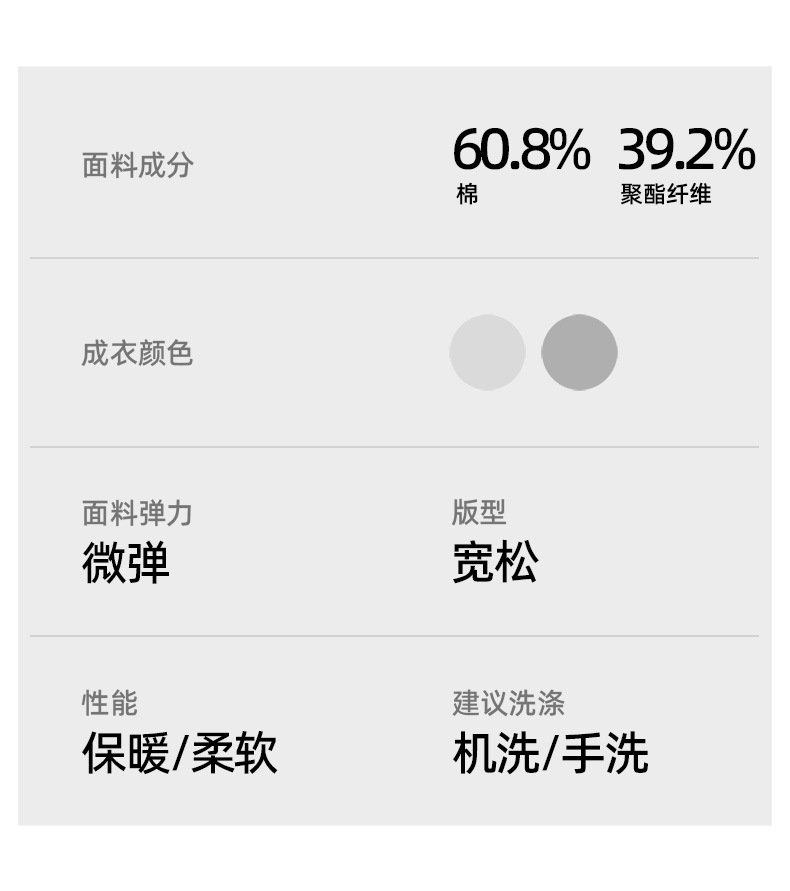790x891 pixels.
Task: Click the 保暖 text
Action: click(126, 753)
